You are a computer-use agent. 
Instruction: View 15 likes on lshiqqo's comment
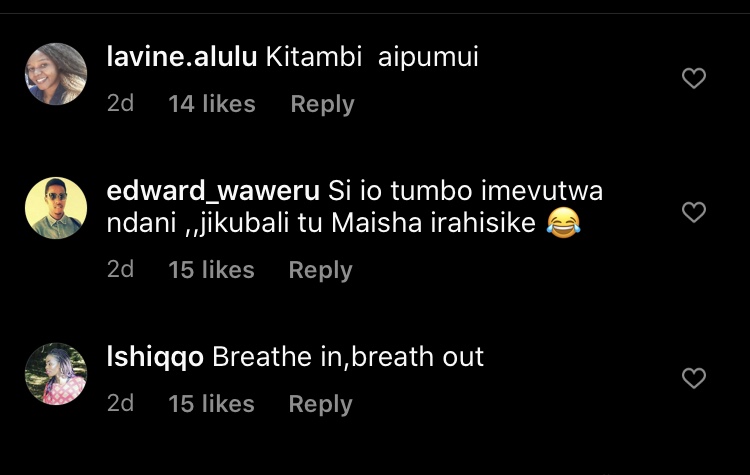pyautogui.click(x=211, y=404)
